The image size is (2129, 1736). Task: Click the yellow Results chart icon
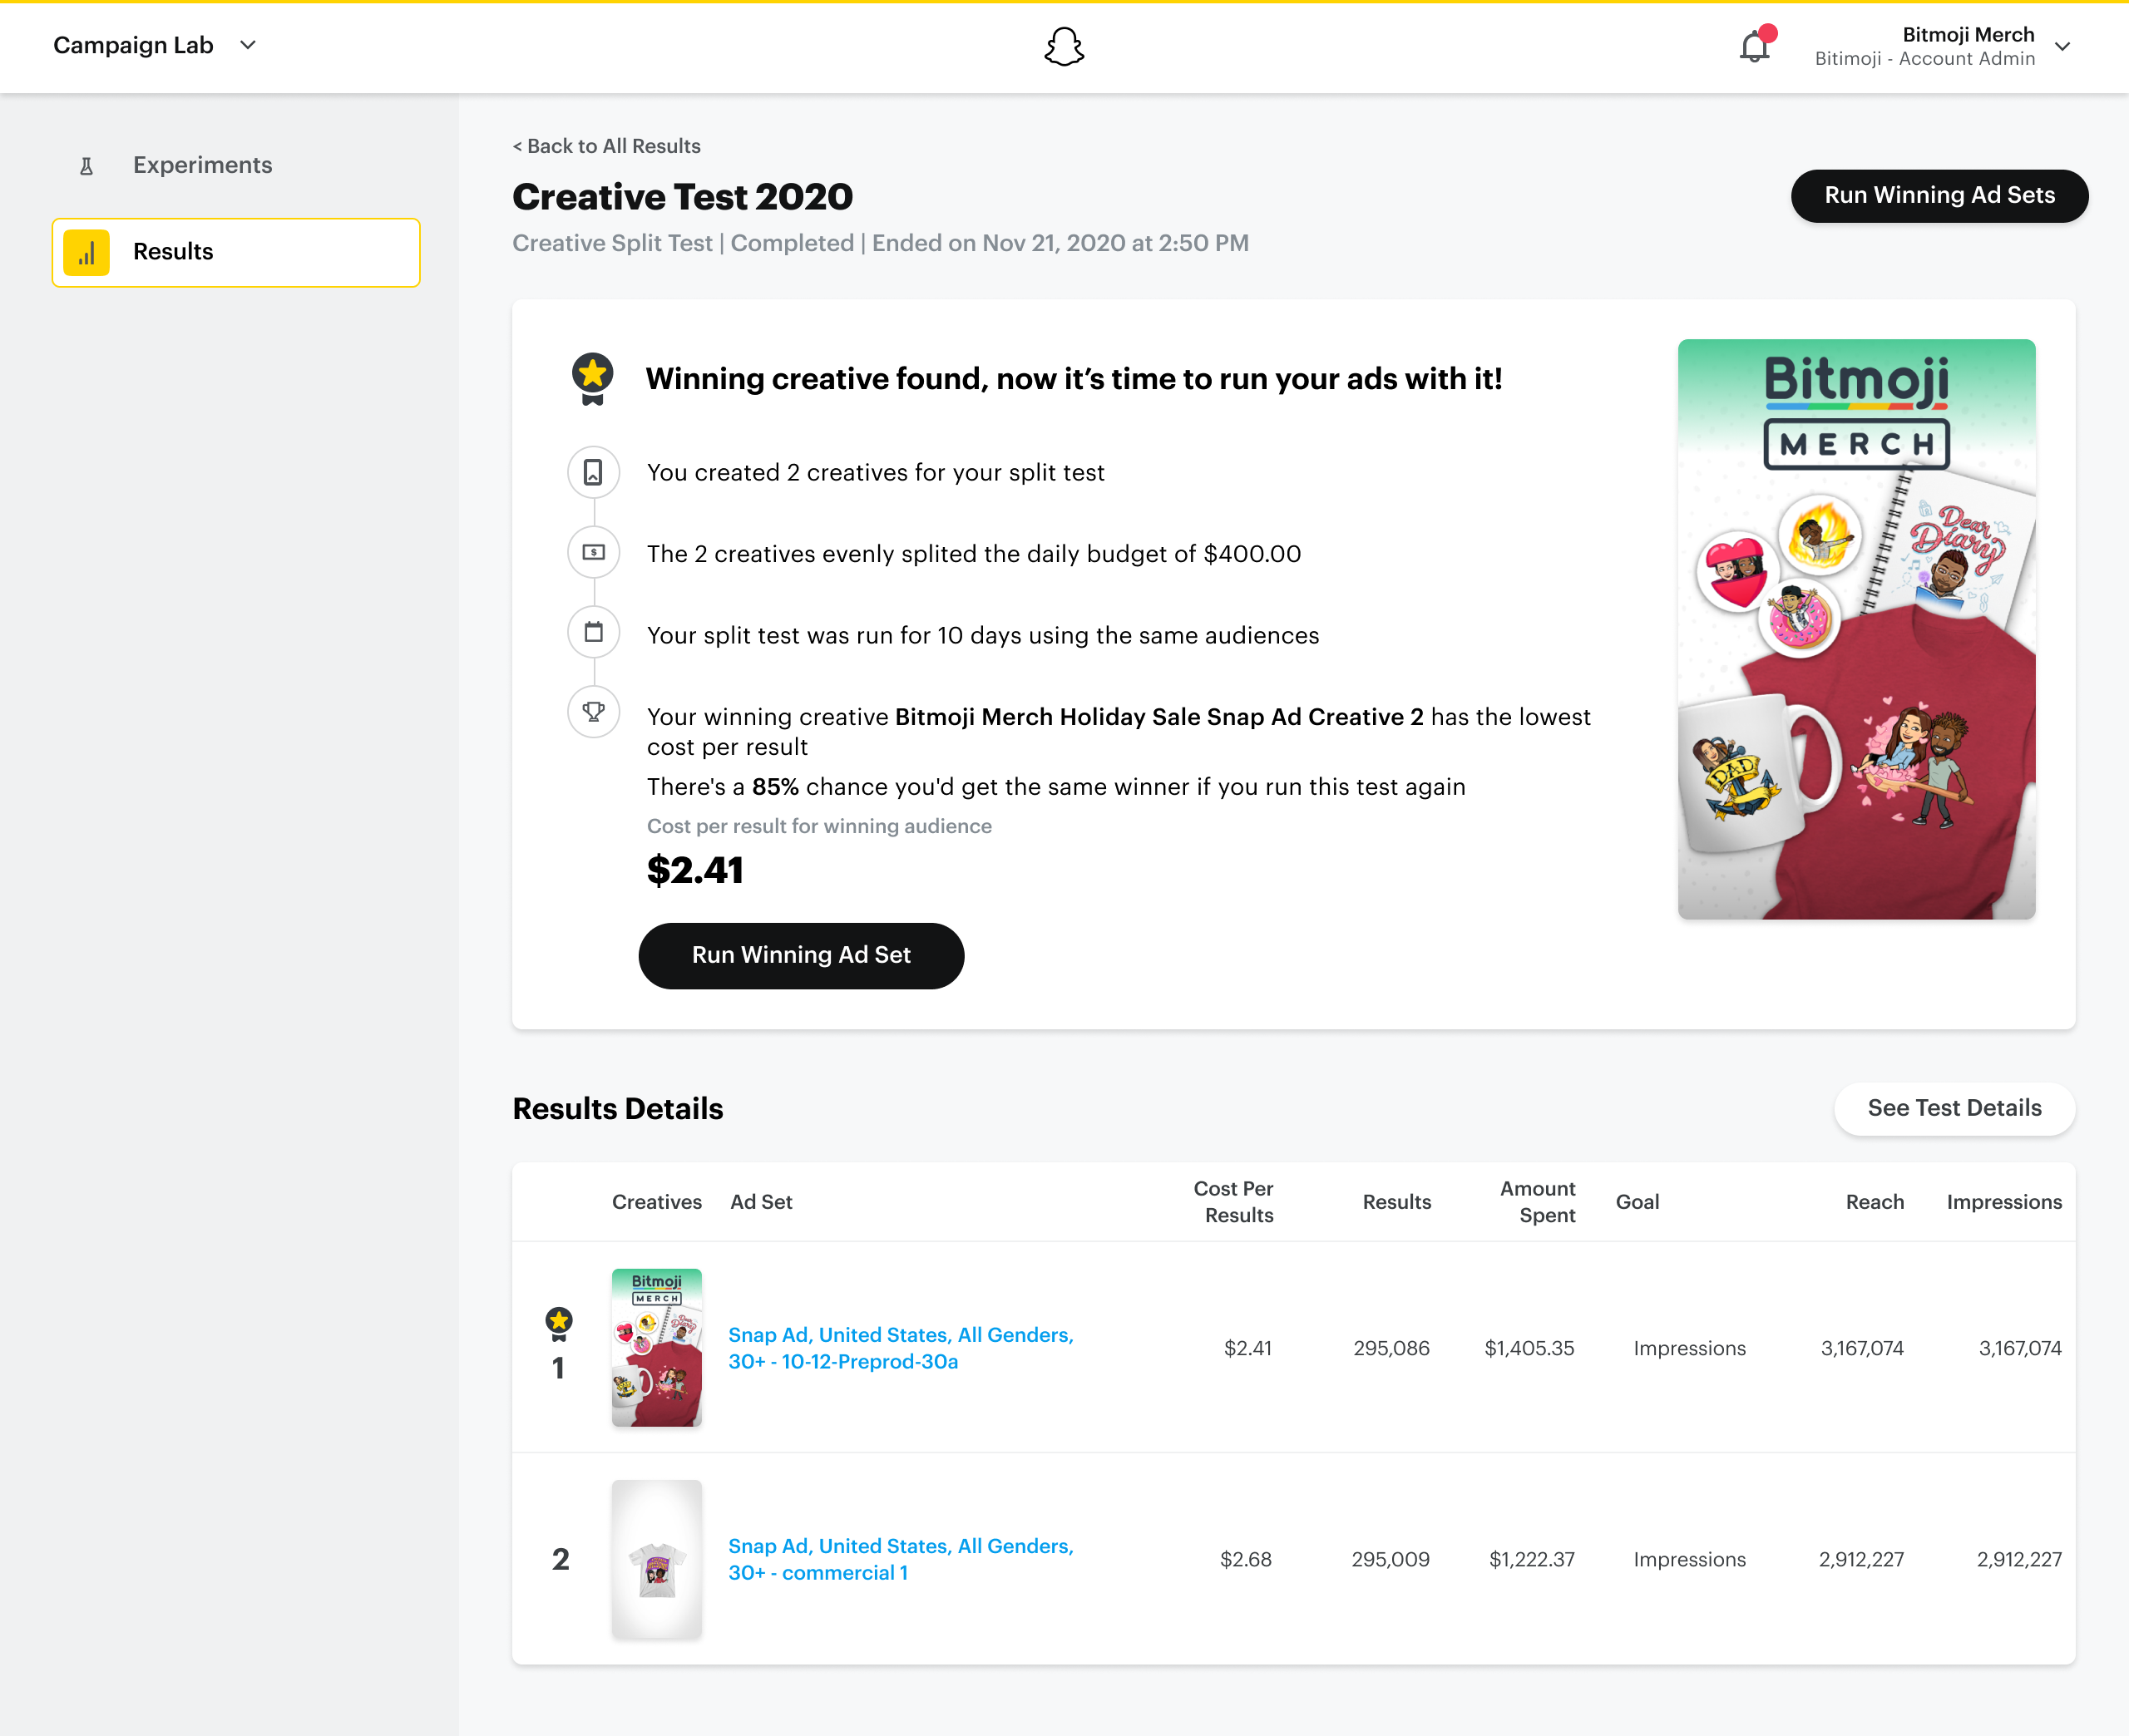click(x=87, y=252)
